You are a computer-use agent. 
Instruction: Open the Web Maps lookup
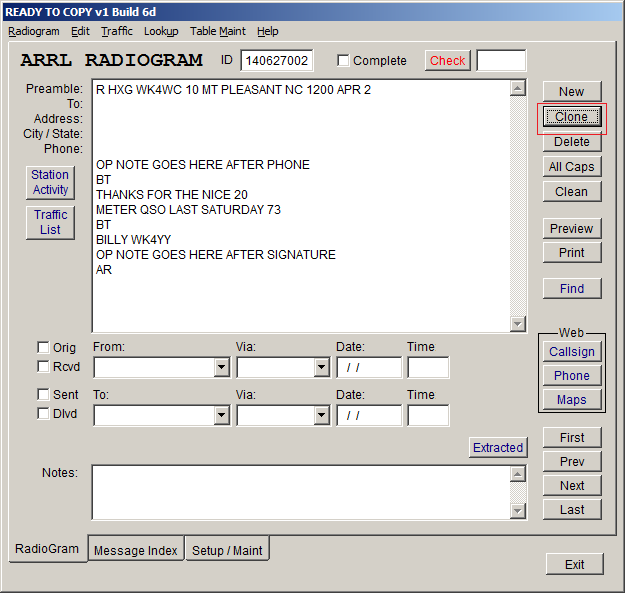click(572, 399)
